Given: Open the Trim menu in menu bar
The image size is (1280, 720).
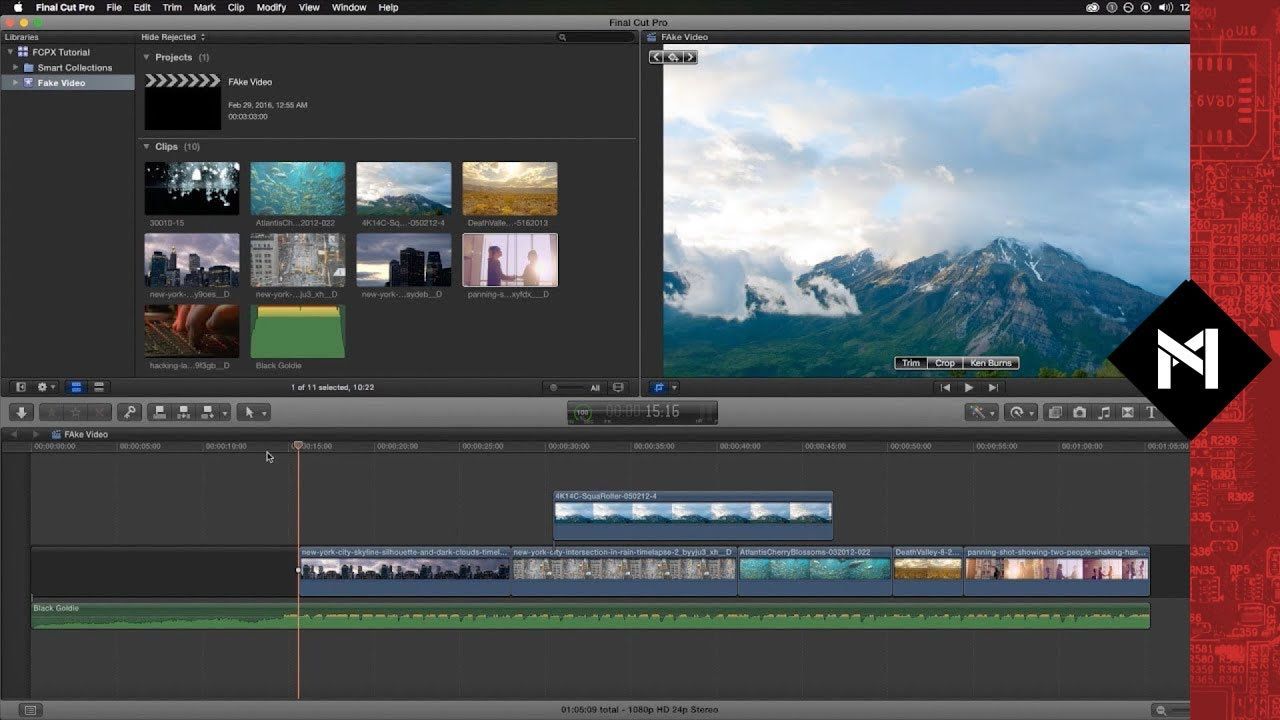Looking at the screenshot, I should tap(172, 7).
